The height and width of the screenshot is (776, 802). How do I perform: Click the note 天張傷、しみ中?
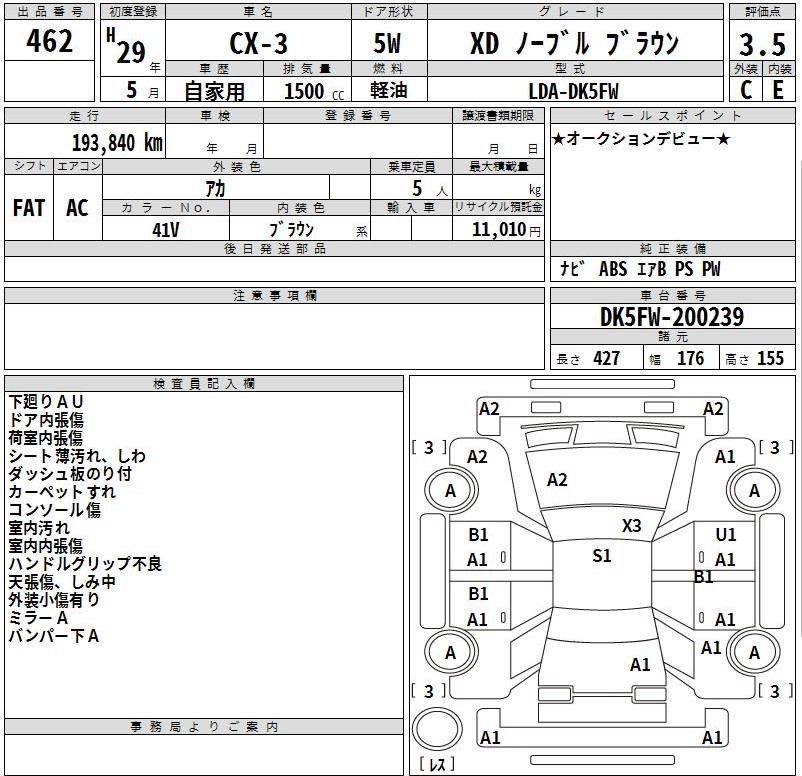tap(62, 582)
